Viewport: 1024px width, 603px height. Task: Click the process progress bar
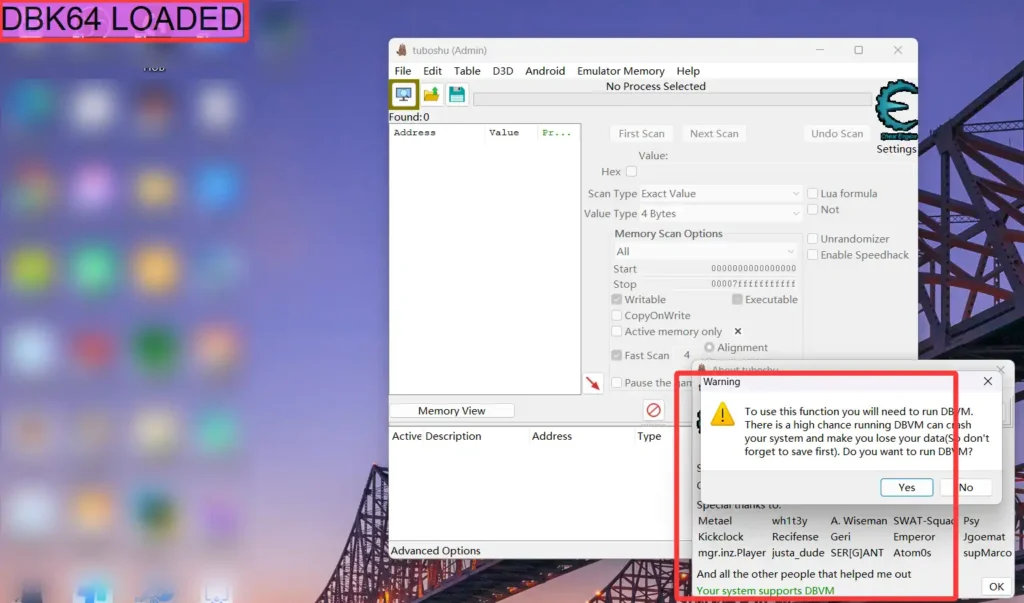pyautogui.click(x=672, y=99)
